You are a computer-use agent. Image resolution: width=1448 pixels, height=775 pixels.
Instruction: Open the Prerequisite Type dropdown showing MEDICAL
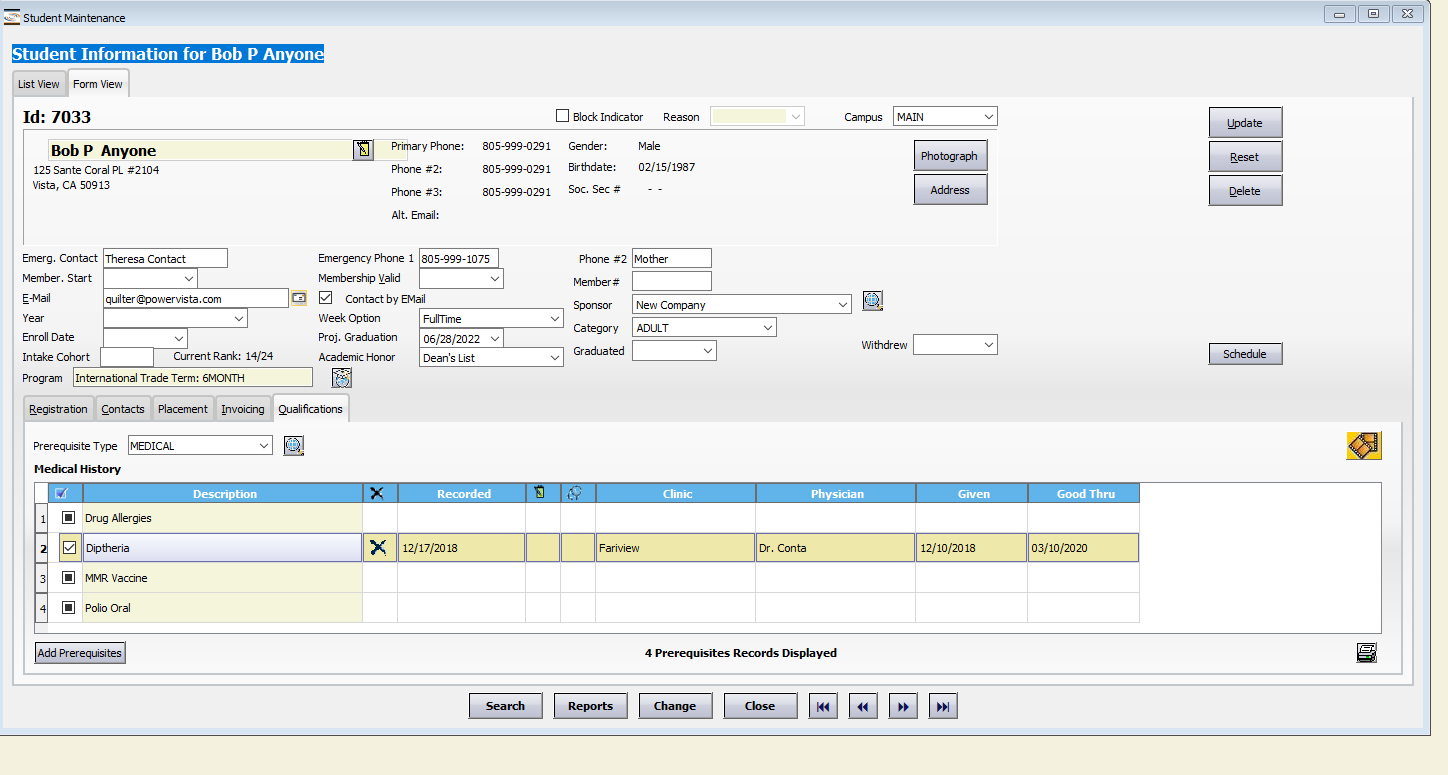(263, 446)
